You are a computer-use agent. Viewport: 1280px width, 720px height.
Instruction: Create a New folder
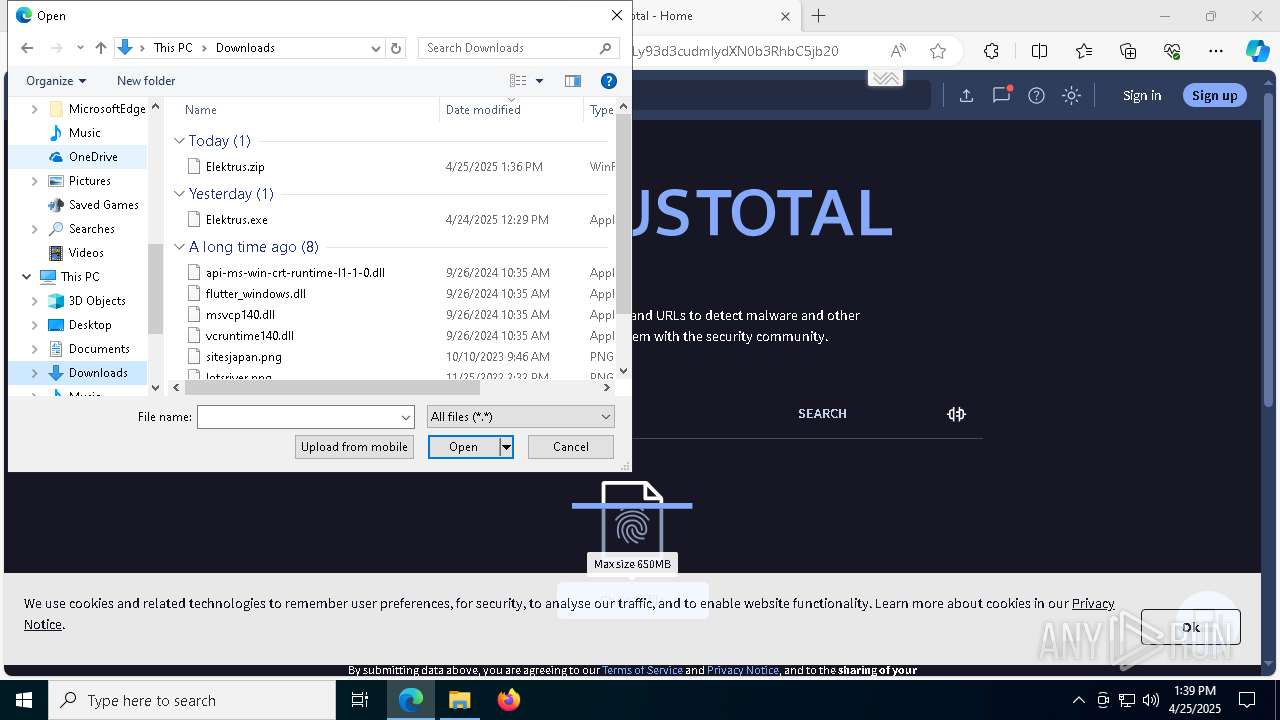click(x=146, y=81)
